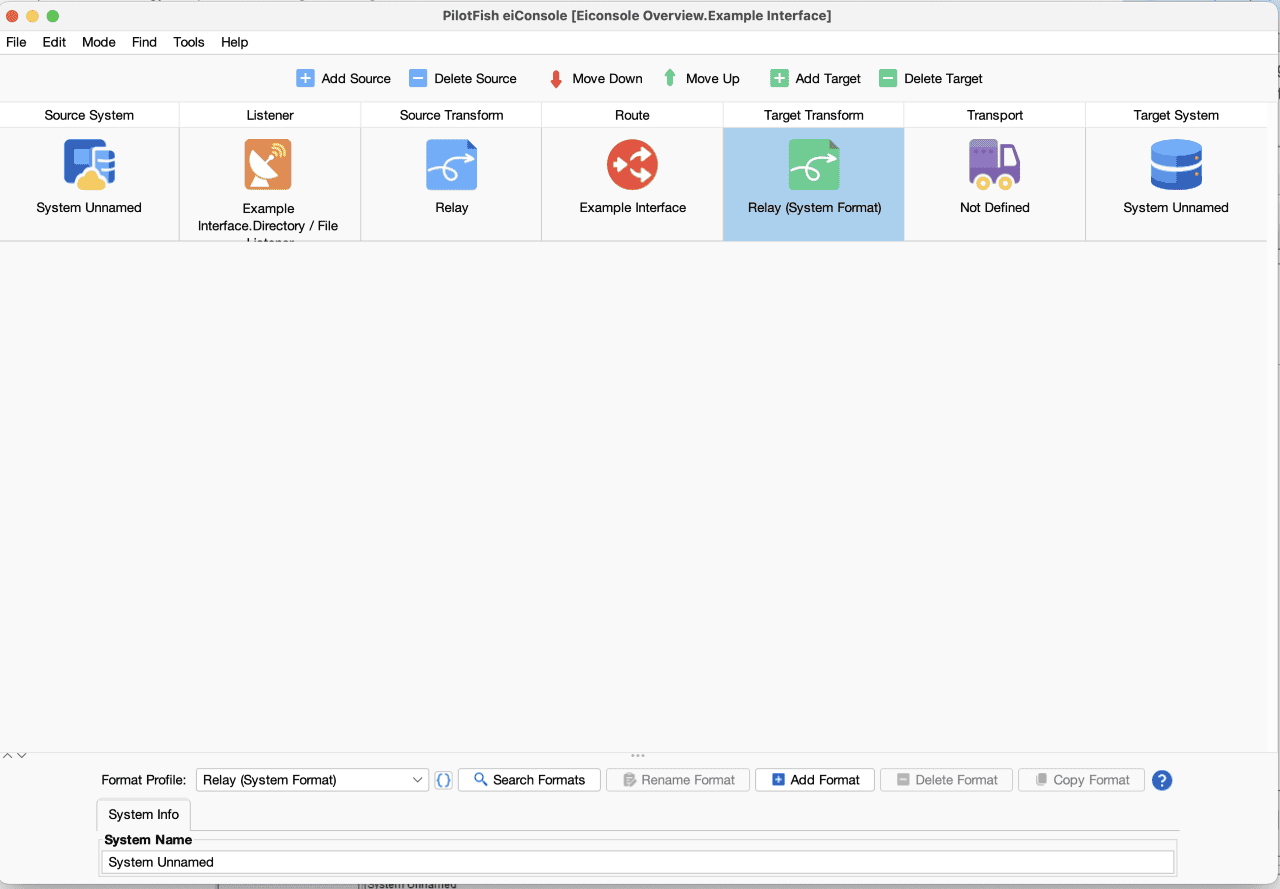
Task: Open the Source Transform Relay icon
Action: coord(451,164)
